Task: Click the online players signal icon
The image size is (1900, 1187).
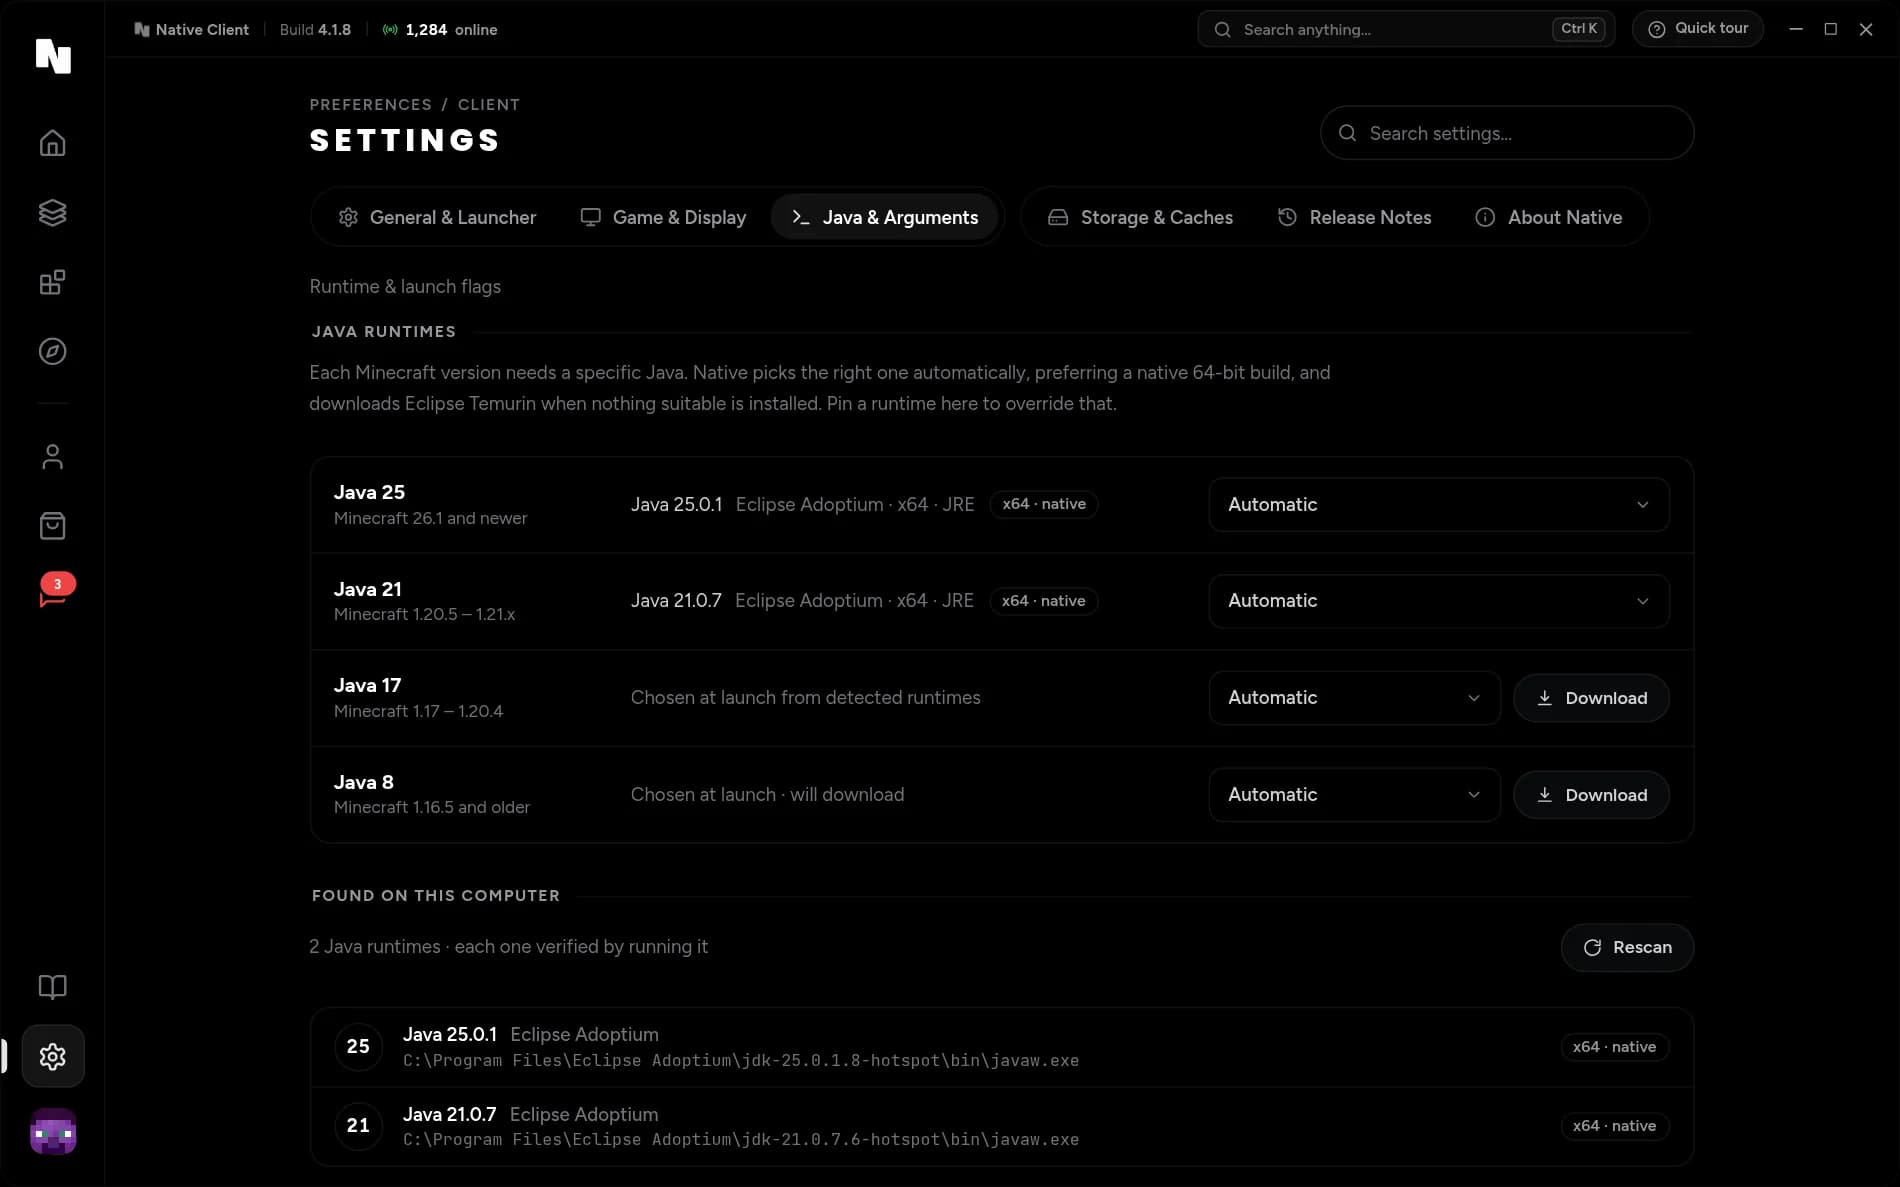Action: pyautogui.click(x=390, y=30)
